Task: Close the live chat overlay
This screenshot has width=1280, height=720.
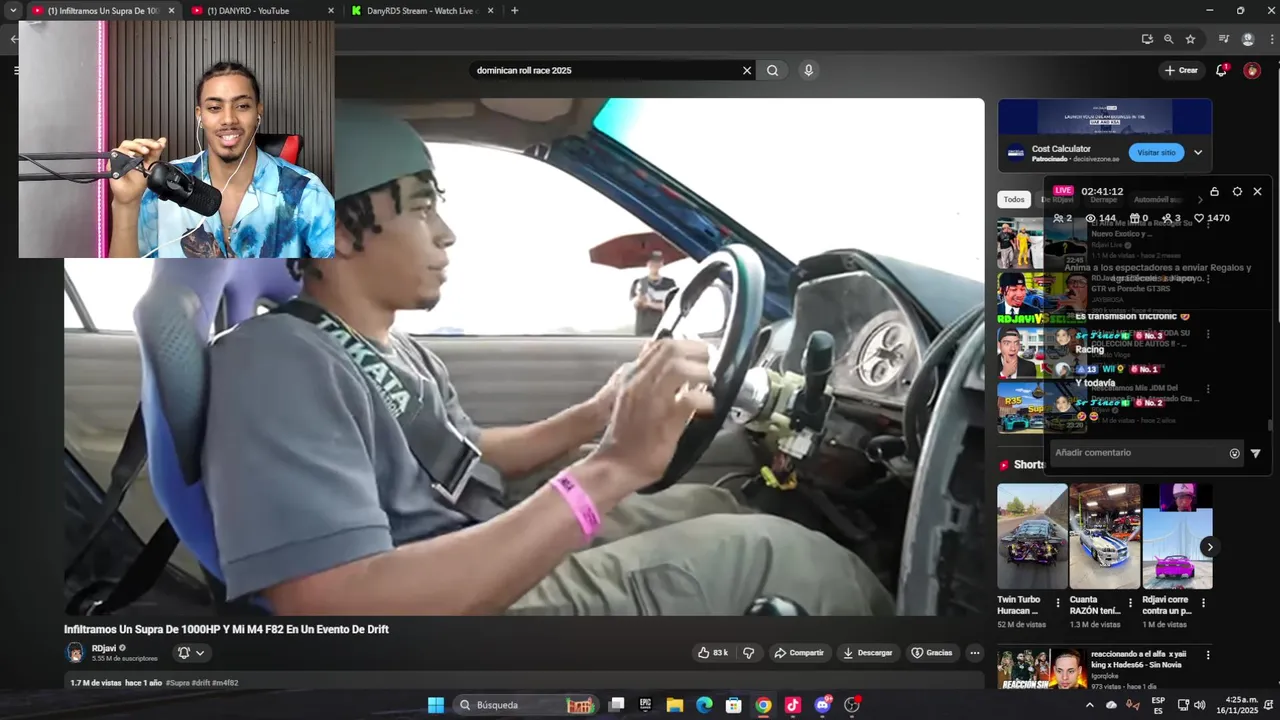Action: click(x=1258, y=191)
